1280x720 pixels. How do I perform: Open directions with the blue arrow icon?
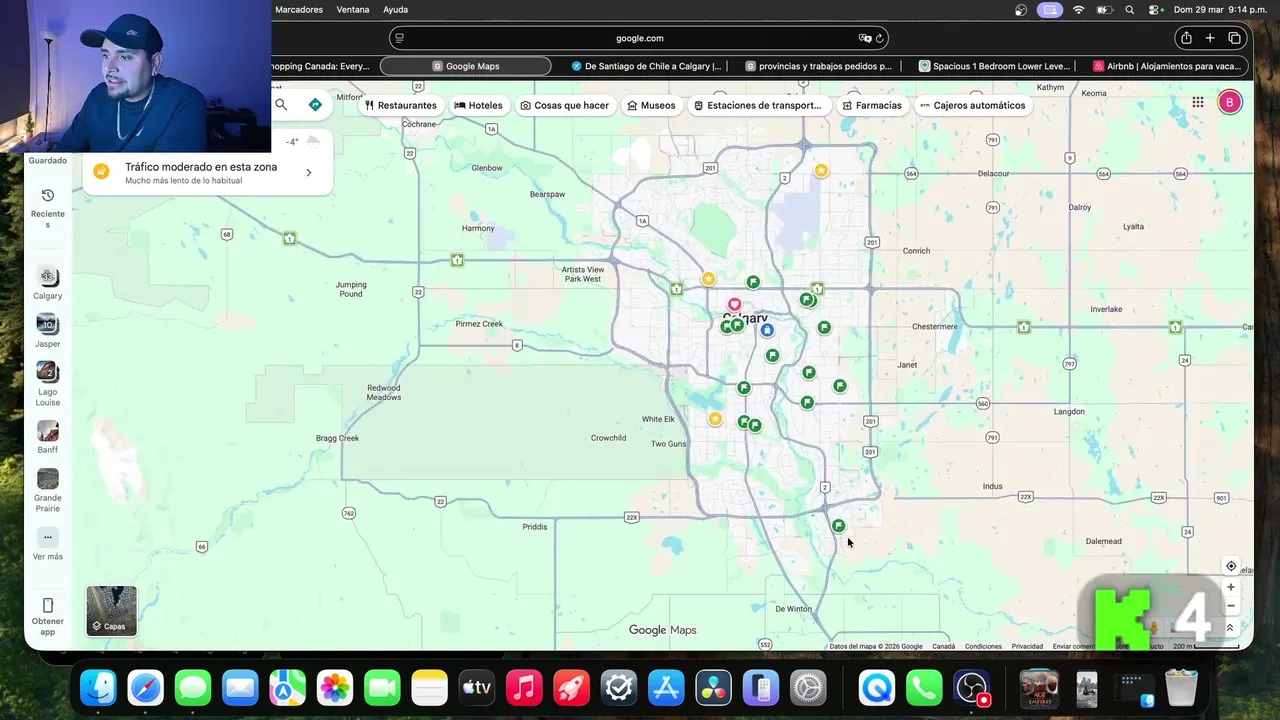[315, 105]
